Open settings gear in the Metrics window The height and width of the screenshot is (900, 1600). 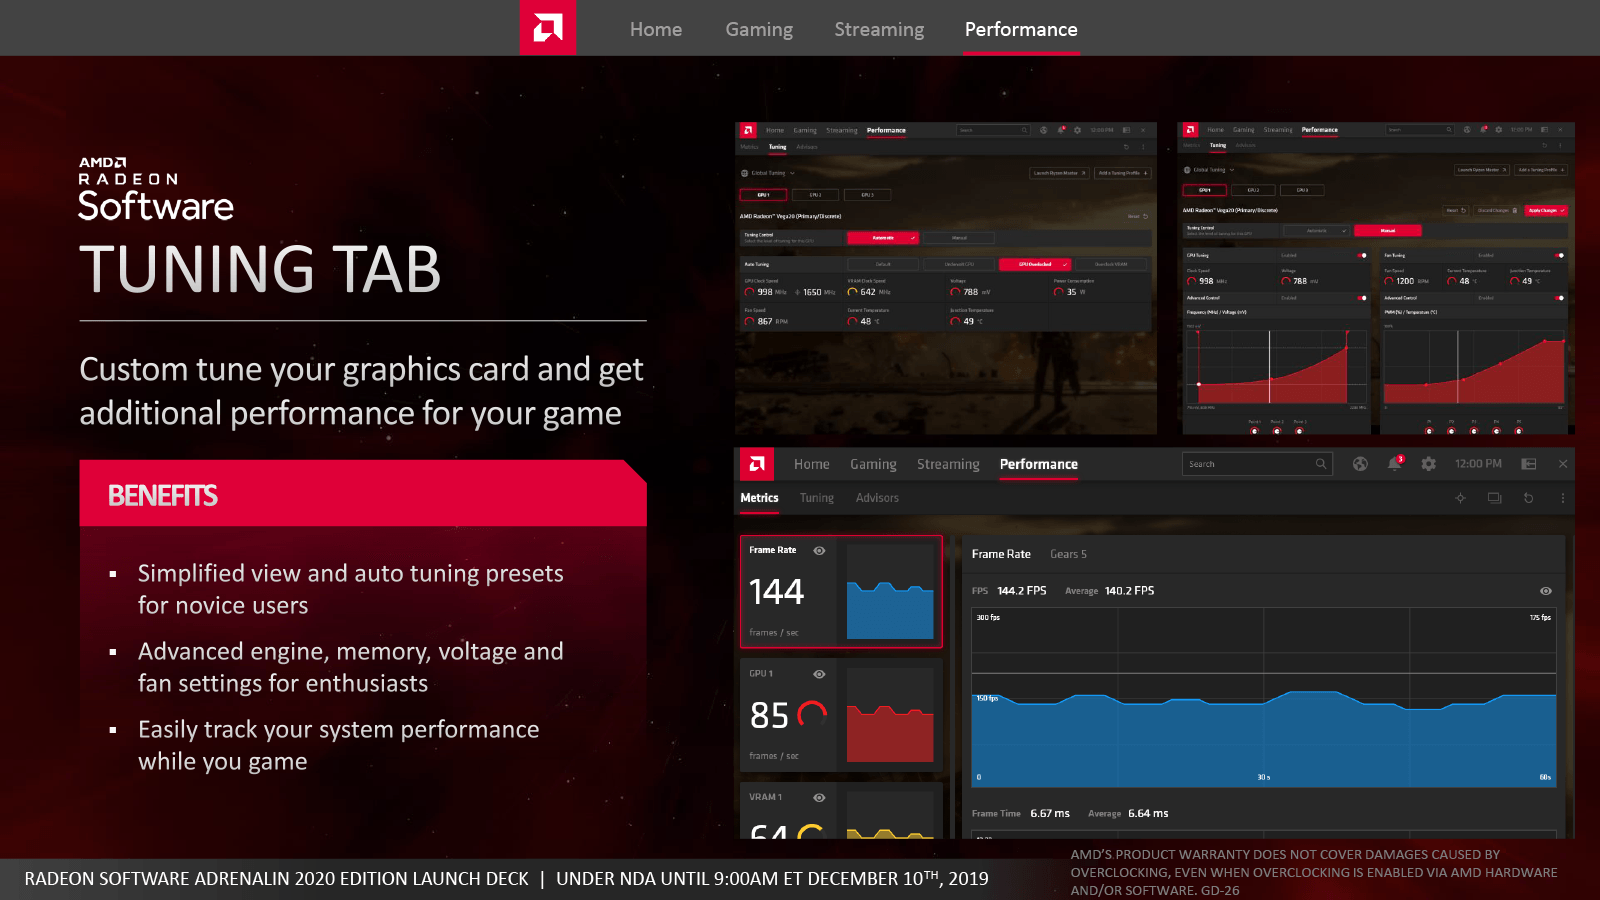pos(1429,464)
